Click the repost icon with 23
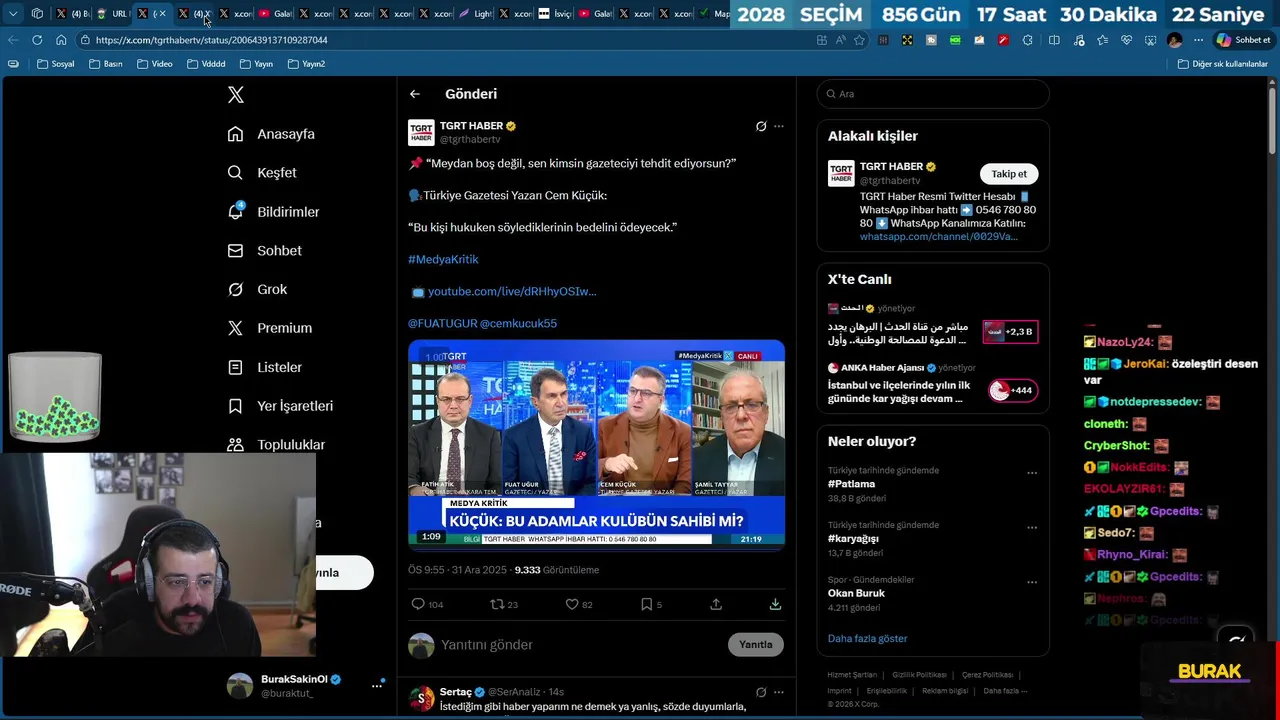Screen dimensions: 1280x720 coord(497,604)
